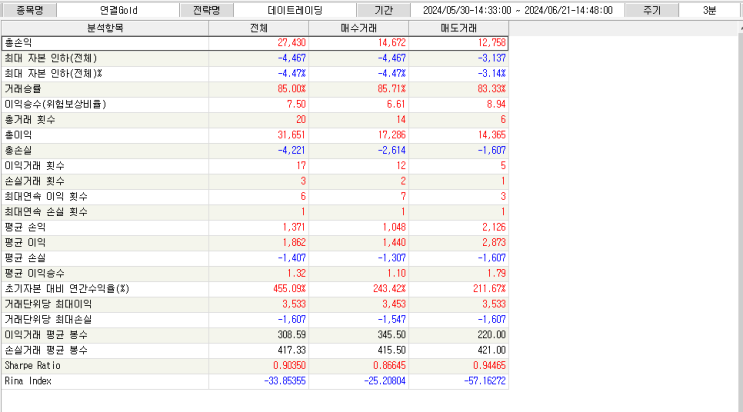The height and width of the screenshot is (412, 743).
Task: Select the 평균 이익승수 row label
Action: click(35, 273)
